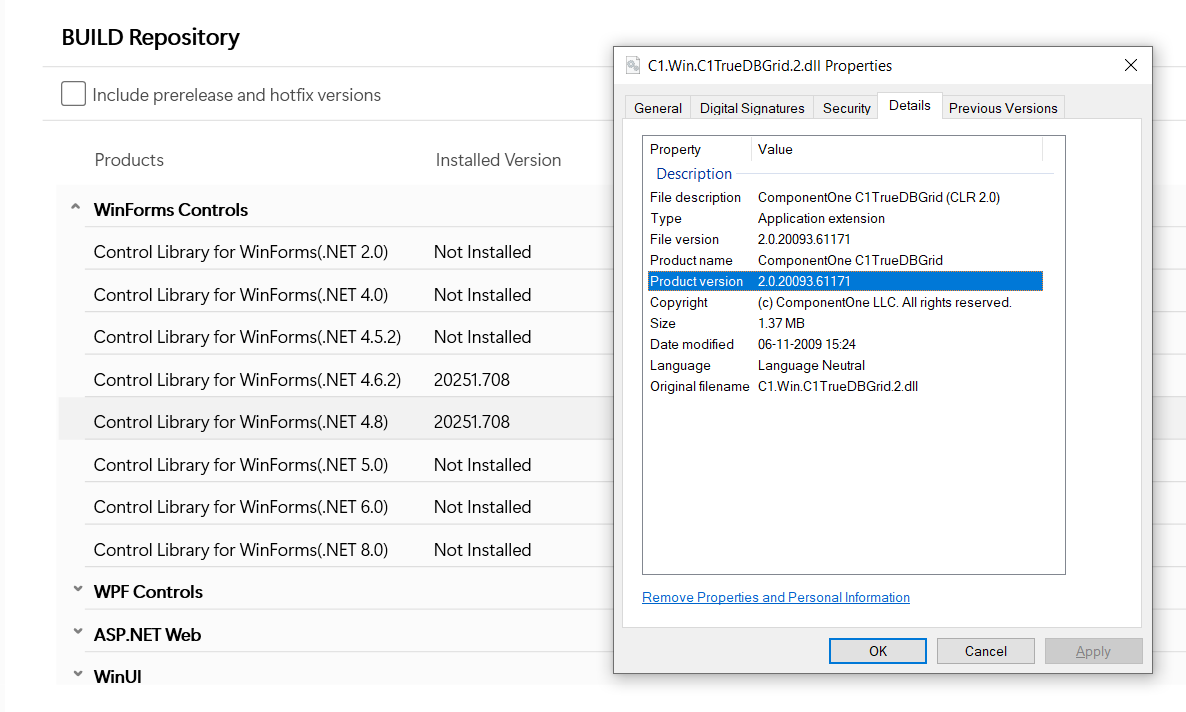Expand the WinUI group
Screen dimensions: 1186x712
(78, 674)
